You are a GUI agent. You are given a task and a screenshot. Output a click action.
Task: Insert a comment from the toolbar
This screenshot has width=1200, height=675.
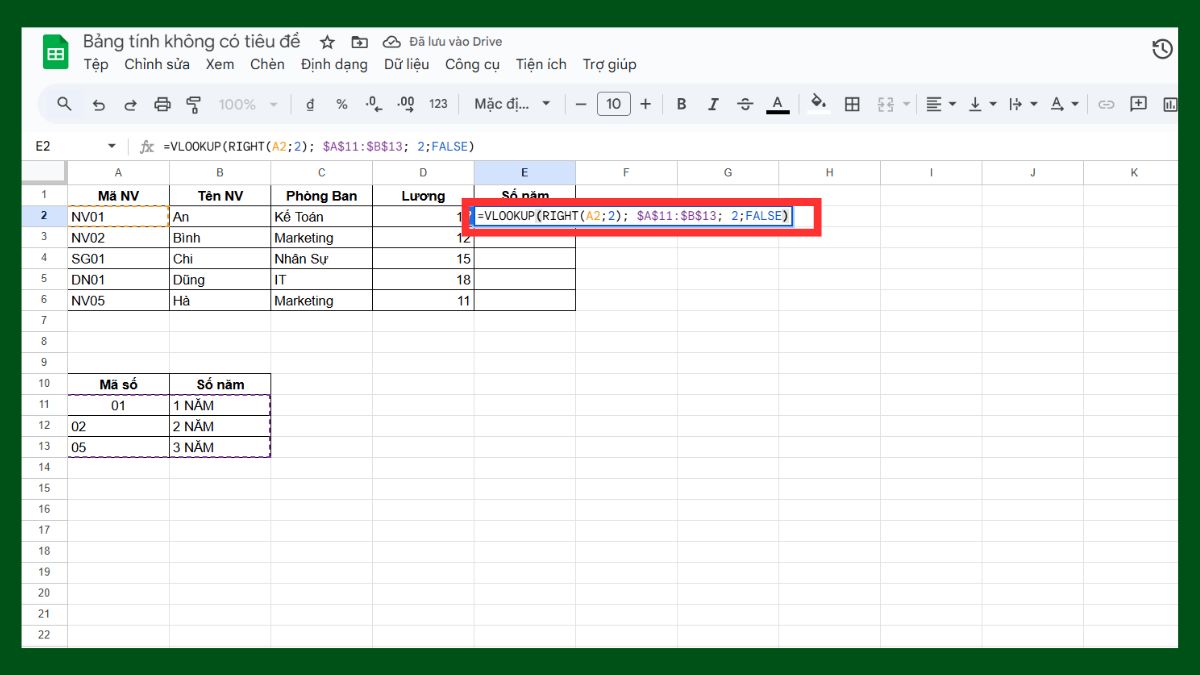1139,103
